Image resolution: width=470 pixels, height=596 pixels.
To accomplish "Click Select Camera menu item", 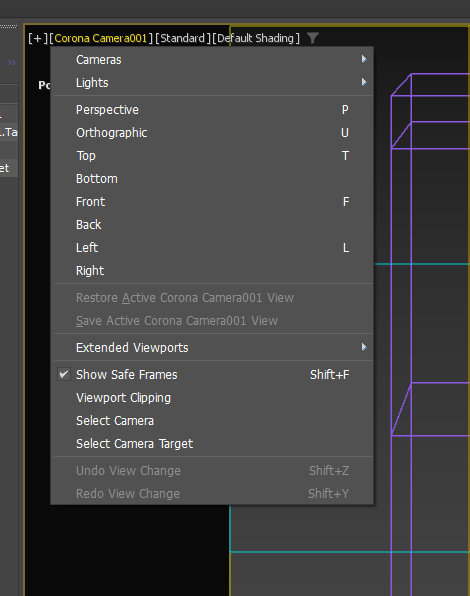I will [x=213, y=421].
